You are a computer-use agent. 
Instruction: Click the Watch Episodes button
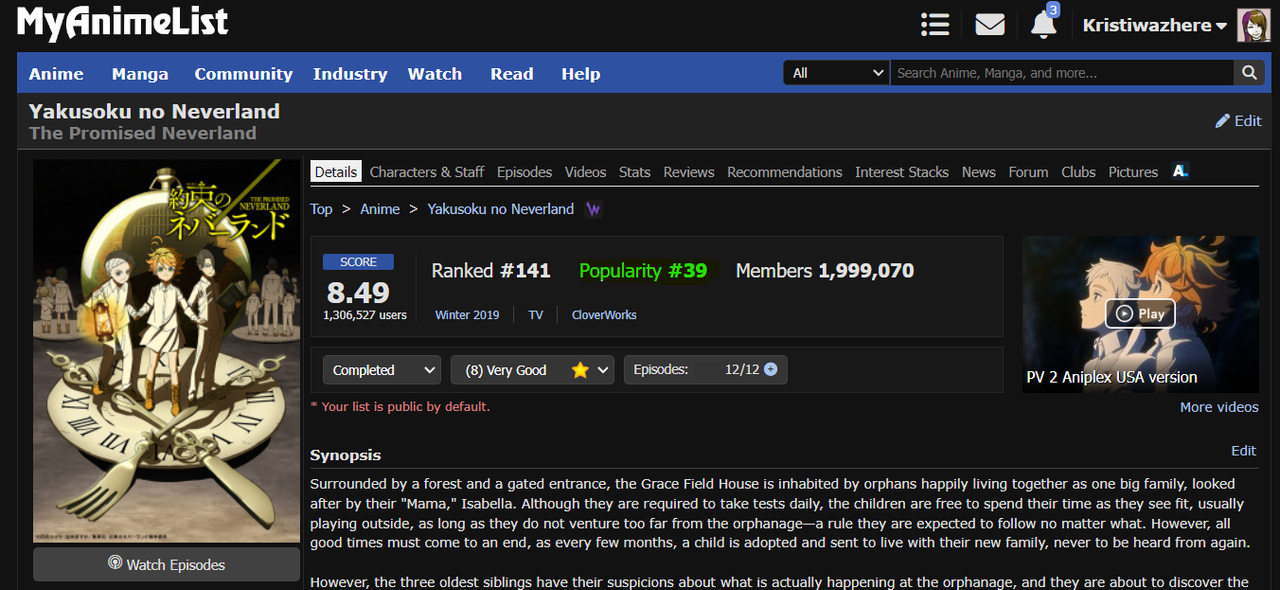pos(166,564)
